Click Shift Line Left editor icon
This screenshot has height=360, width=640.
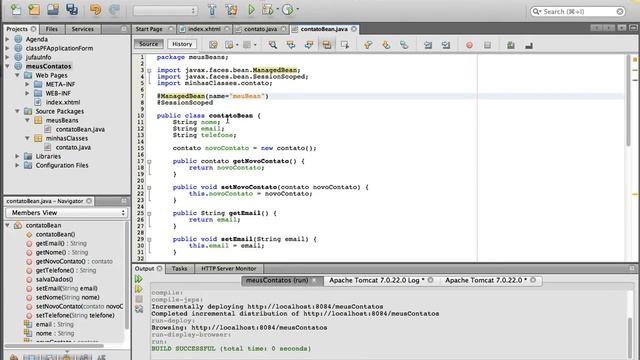point(428,45)
